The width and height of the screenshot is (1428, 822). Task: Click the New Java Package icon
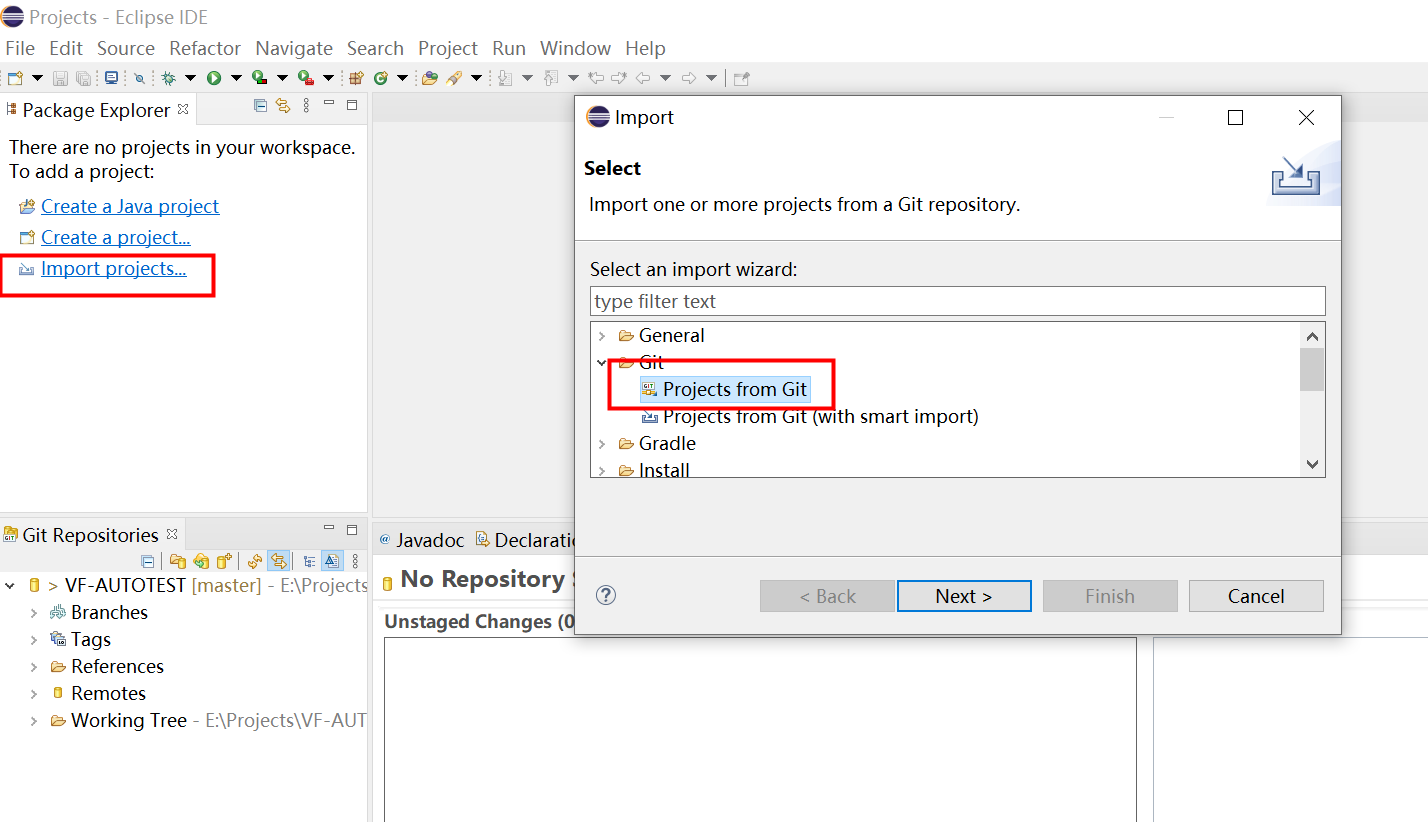[356, 78]
